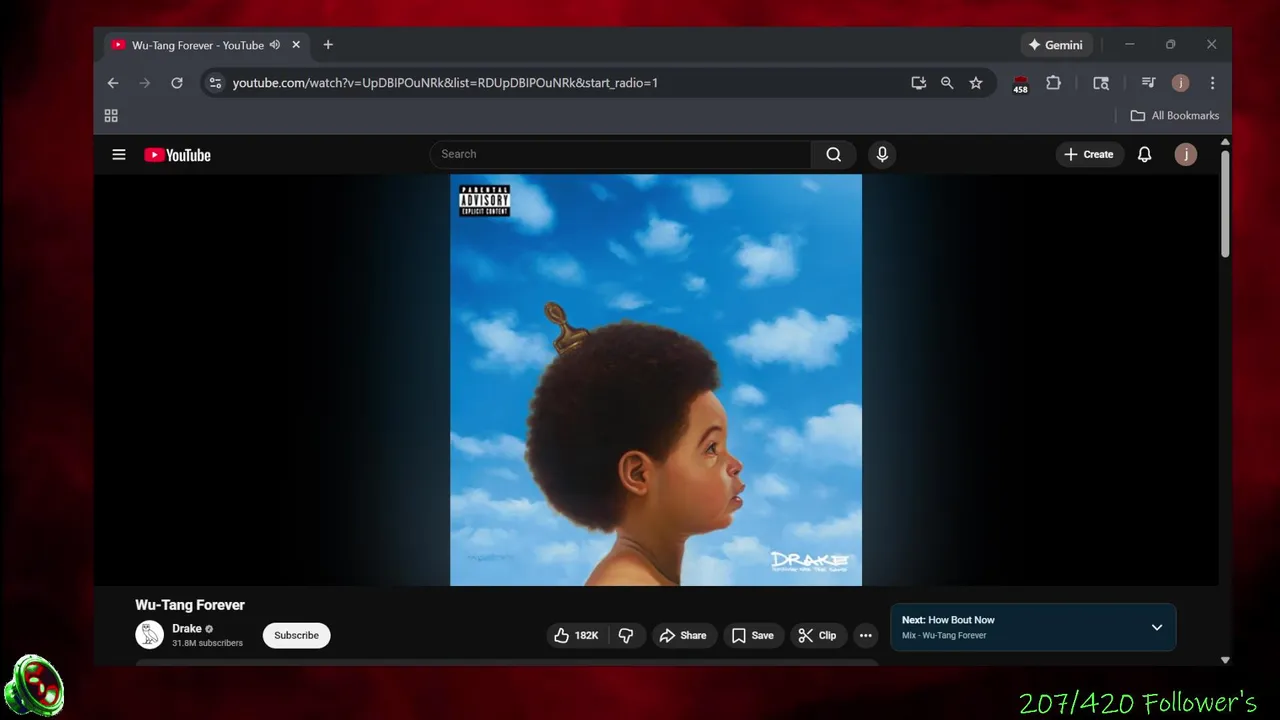This screenshot has width=1280, height=720.
Task: Create a Clip of the video
Action: (817, 635)
